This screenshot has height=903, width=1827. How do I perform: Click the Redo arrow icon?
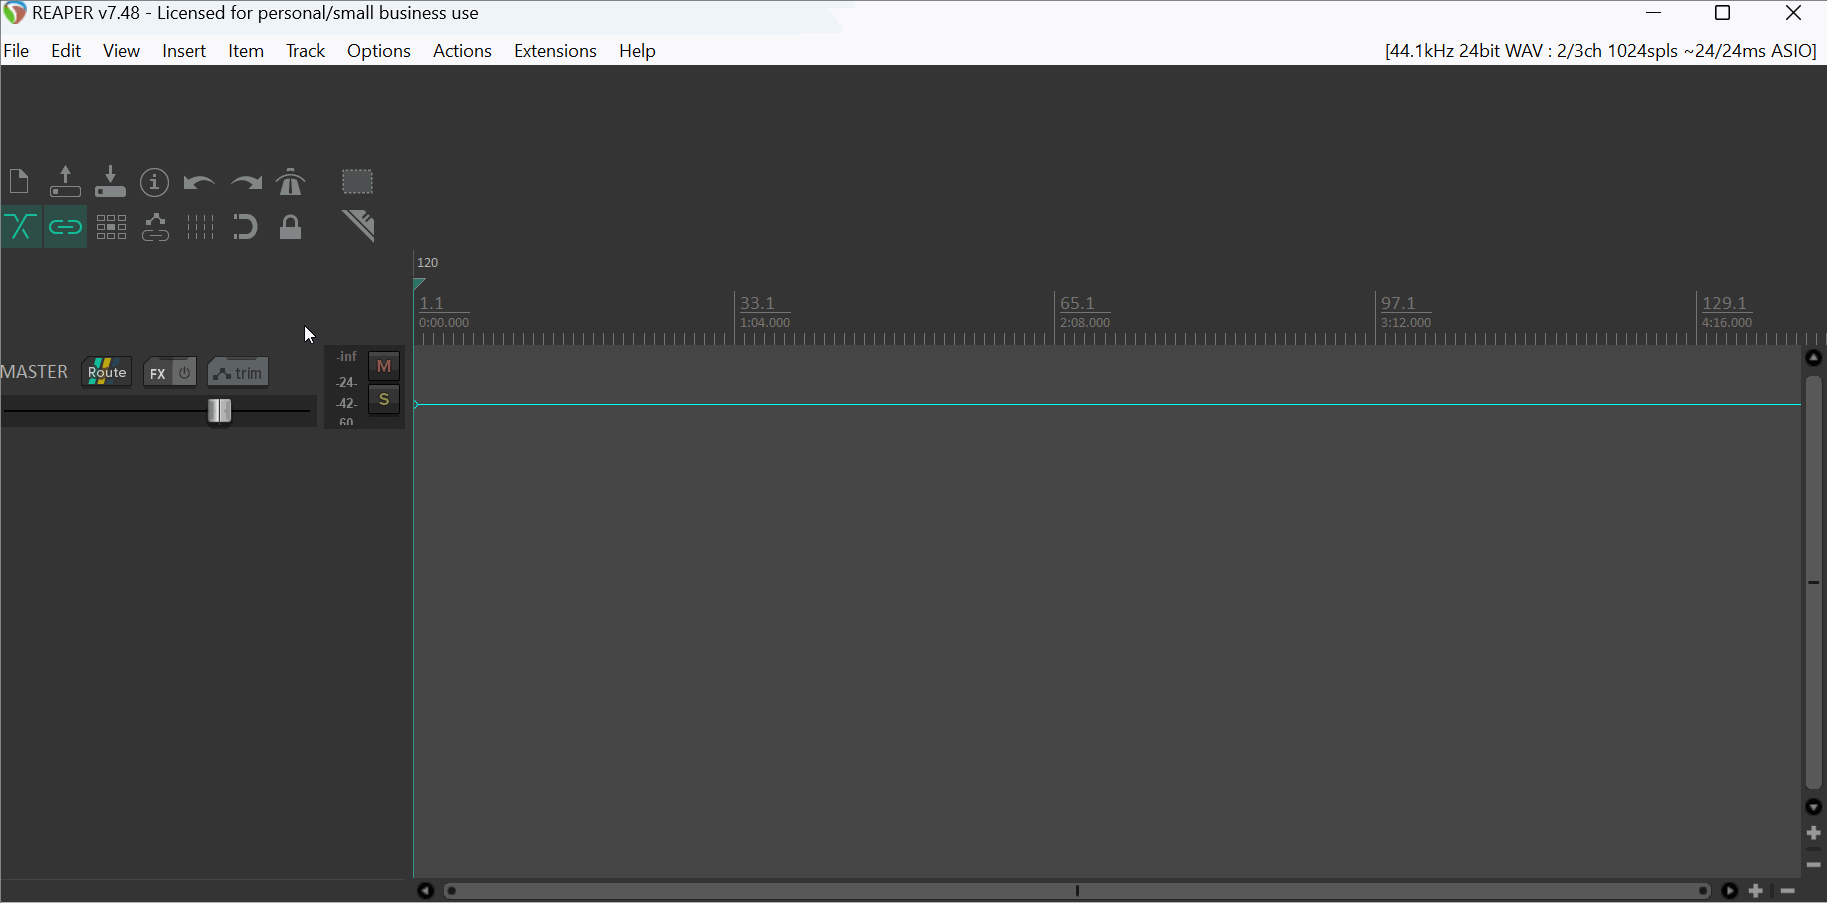pos(246,183)
